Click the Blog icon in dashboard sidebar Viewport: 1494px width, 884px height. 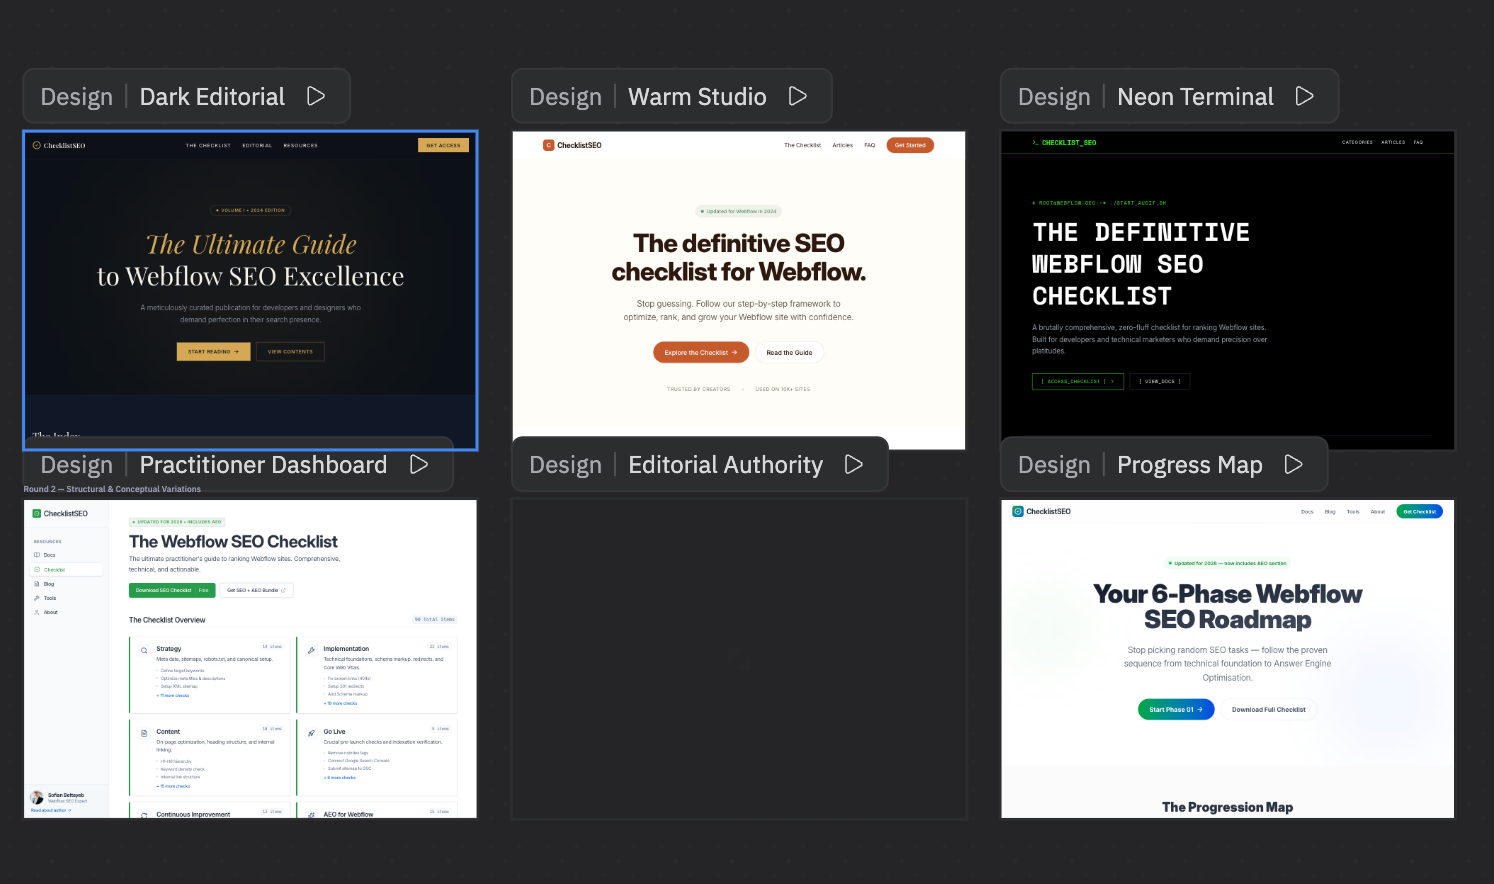pos(37,584)
